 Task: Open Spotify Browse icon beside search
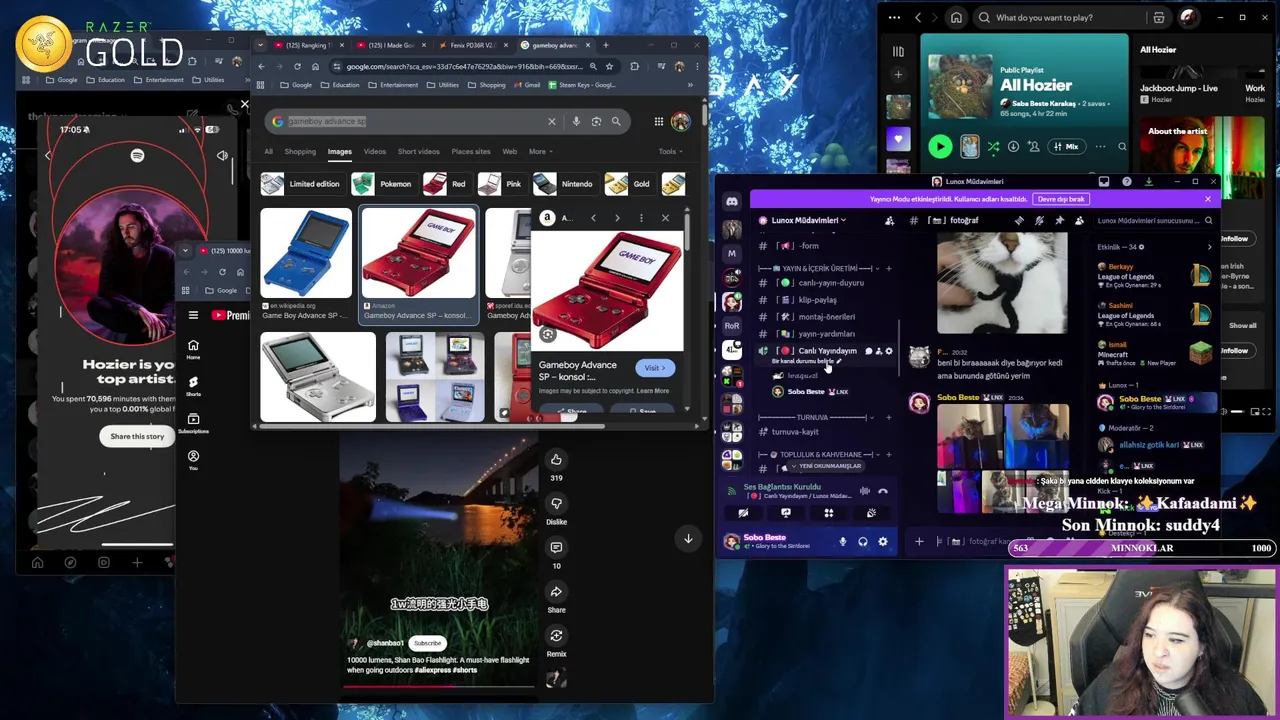1159,17
